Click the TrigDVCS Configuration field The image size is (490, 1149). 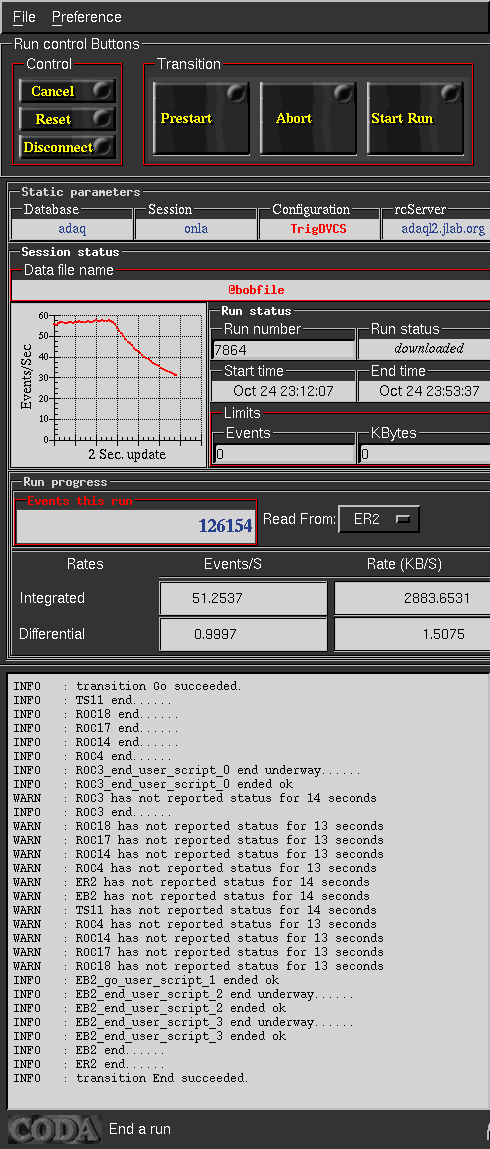(x=318, y=229)
